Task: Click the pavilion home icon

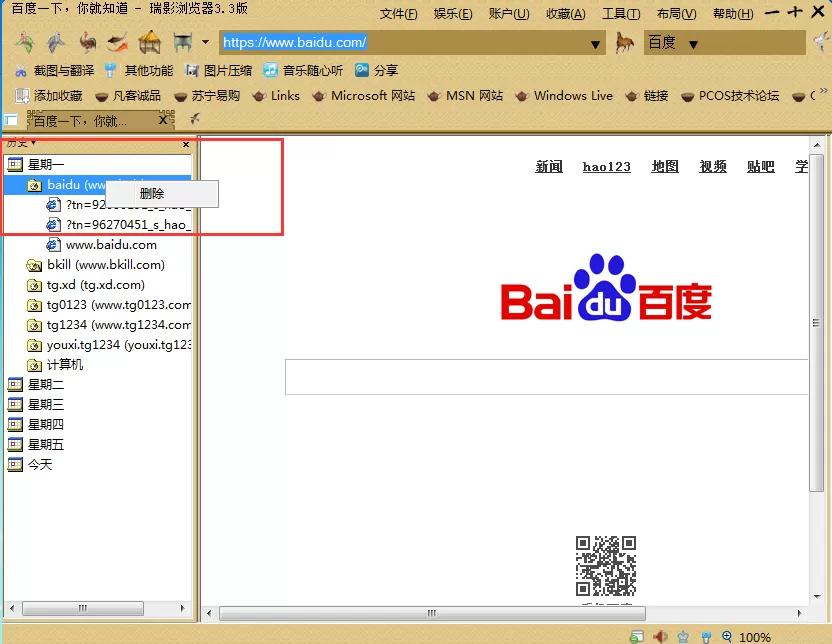Action: [x=150, y=42]
